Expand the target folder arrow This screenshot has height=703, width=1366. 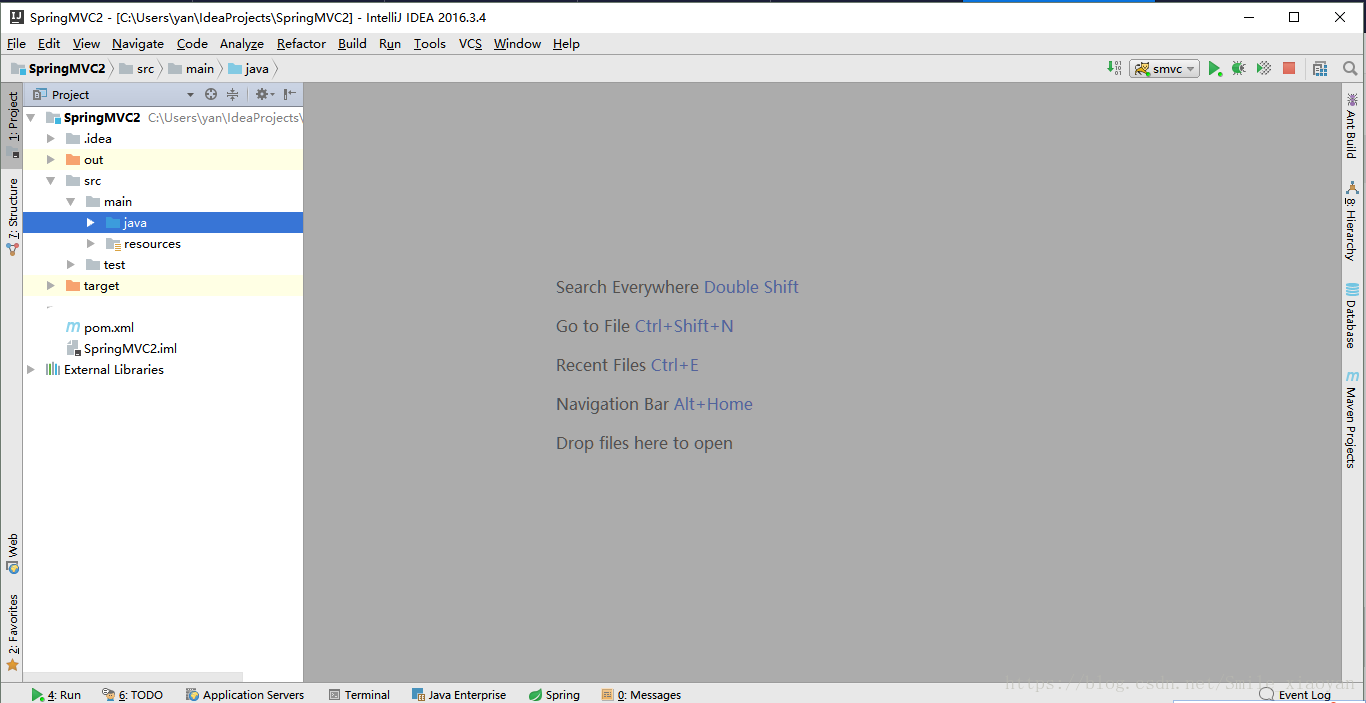click(51, 286)
